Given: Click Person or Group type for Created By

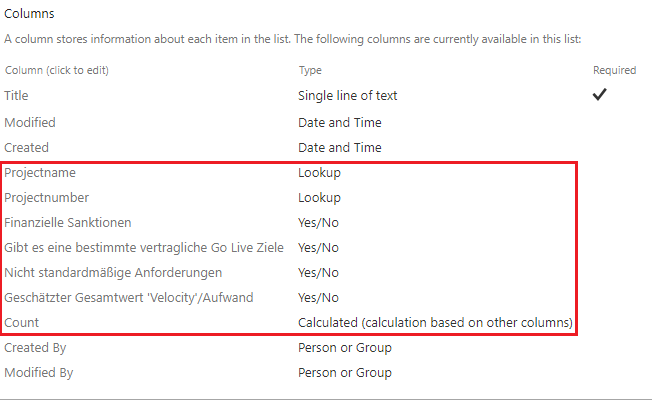Looking at the screenshot, I should [x=345, y=348].
